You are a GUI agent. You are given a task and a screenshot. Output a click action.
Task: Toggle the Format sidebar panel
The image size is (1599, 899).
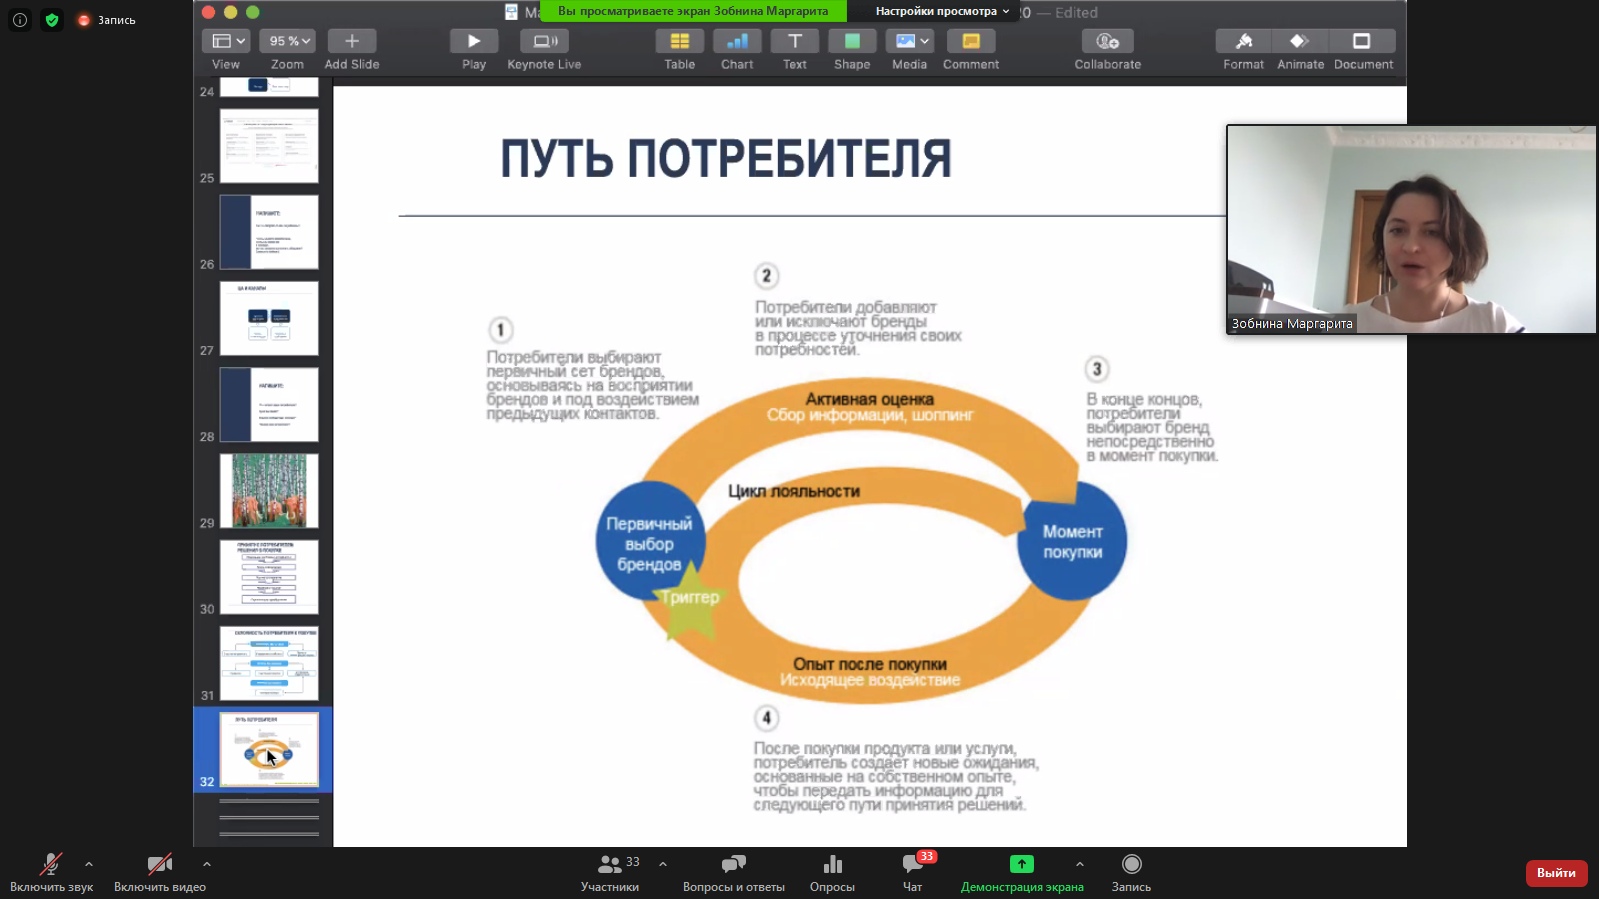(1243, 41)
